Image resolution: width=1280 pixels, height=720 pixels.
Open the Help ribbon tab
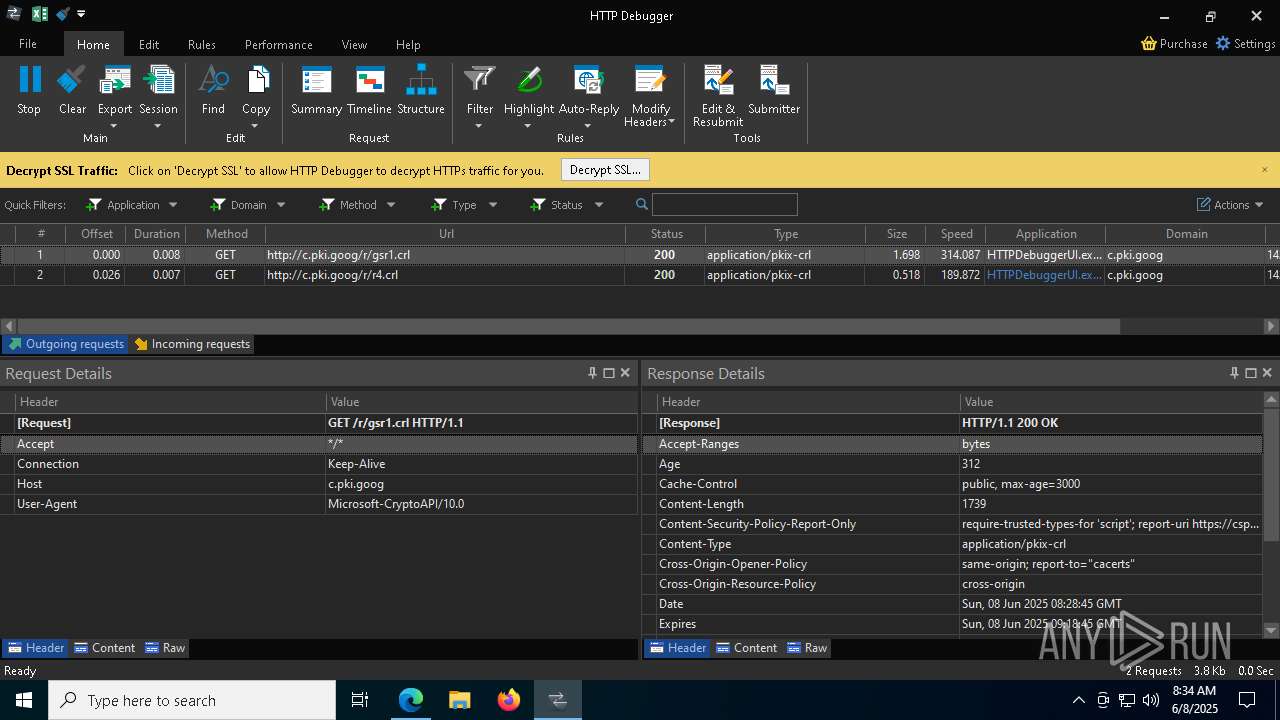coord(408,44)
